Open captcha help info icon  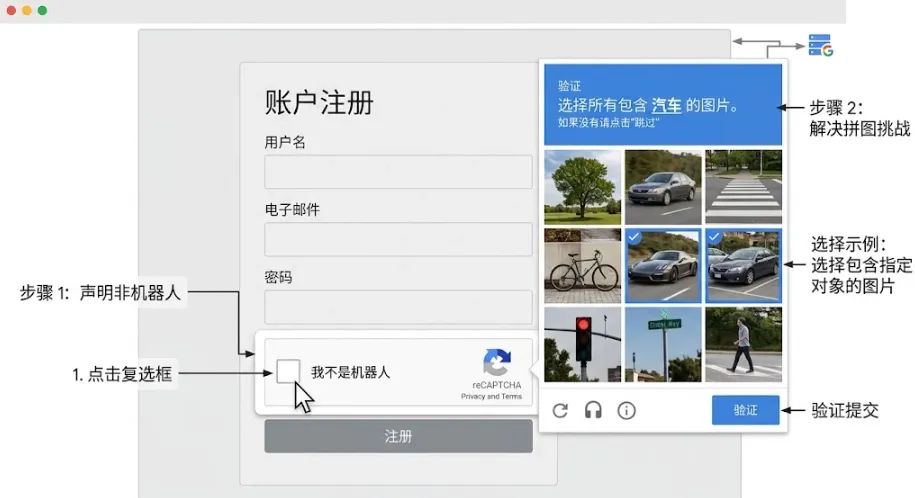coord(626,410)
